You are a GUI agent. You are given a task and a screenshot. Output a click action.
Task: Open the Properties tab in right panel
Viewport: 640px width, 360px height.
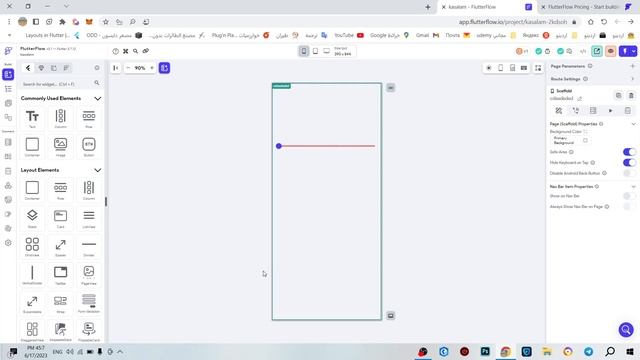[x=558, y=111]
